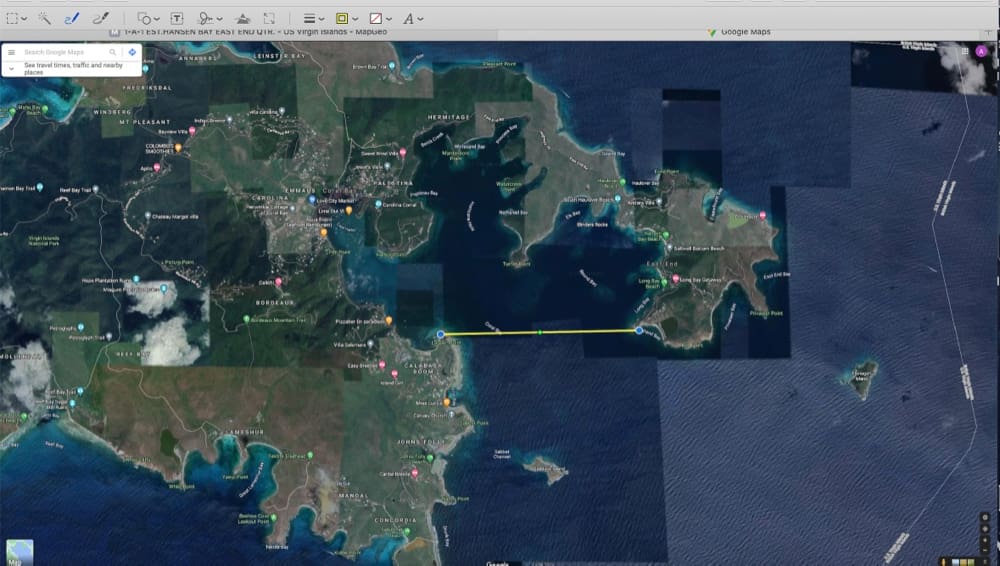Click the Reef Bay Trail pin
This screenshot has height=566, width=1000.
(96, 190)
